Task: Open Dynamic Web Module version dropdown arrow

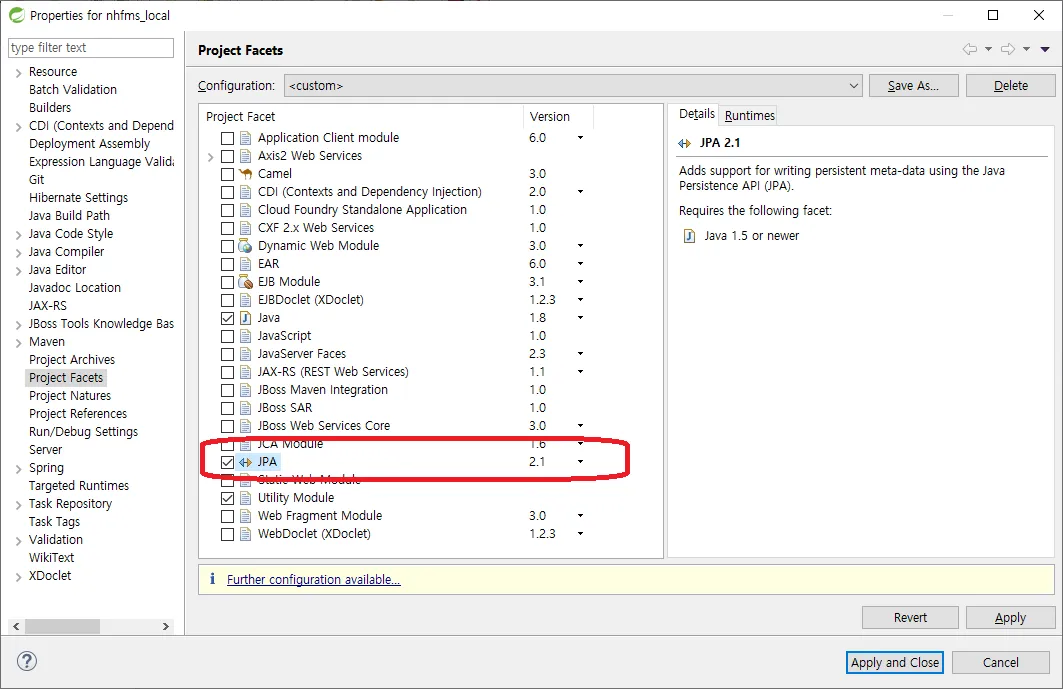Action: click(580, 245)
